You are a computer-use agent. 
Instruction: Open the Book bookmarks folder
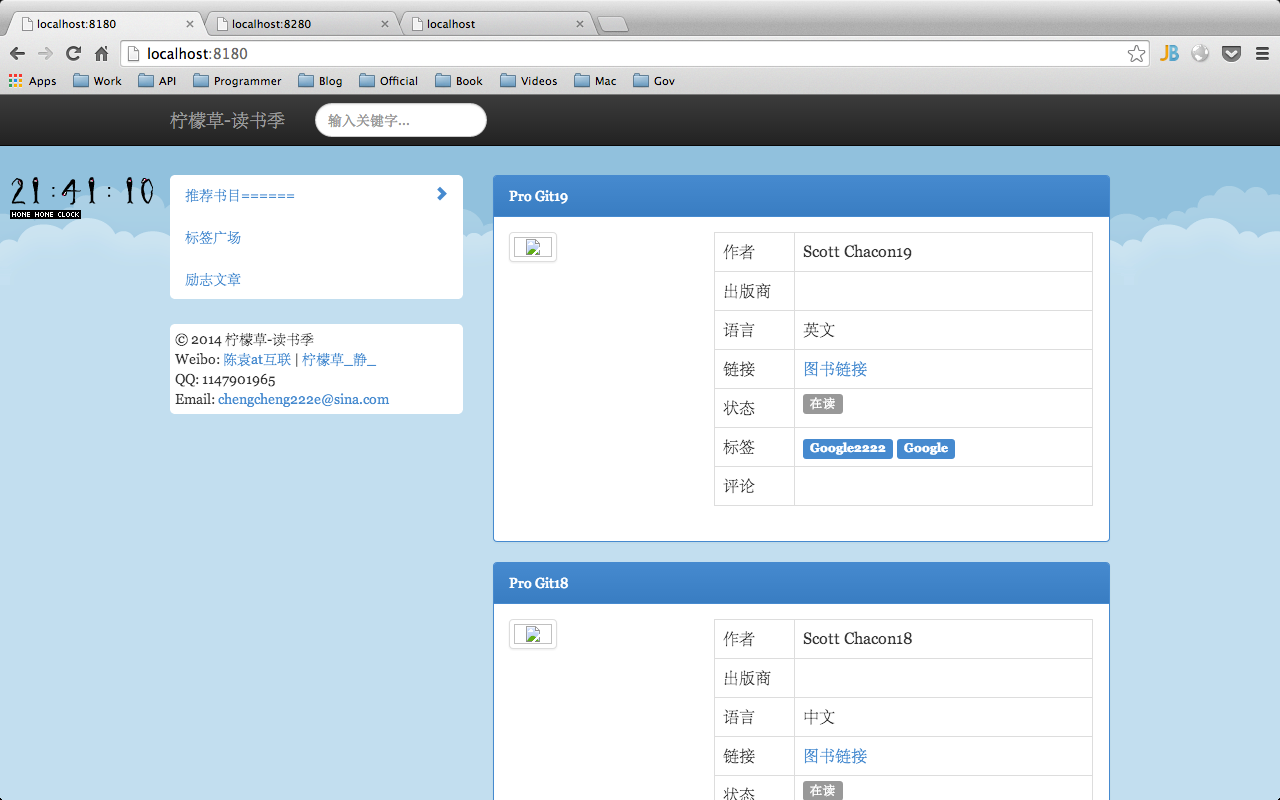[x=459, y=81]
